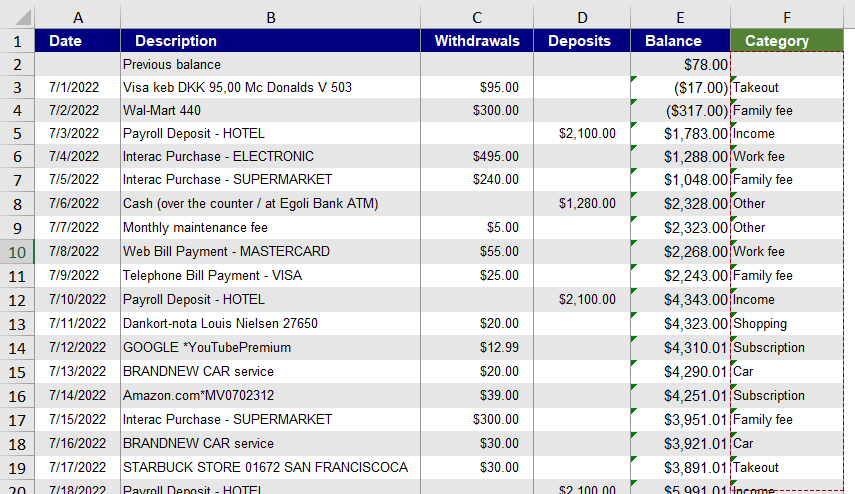Select column C header
855x494 pixels.
[x=476, y=16]
